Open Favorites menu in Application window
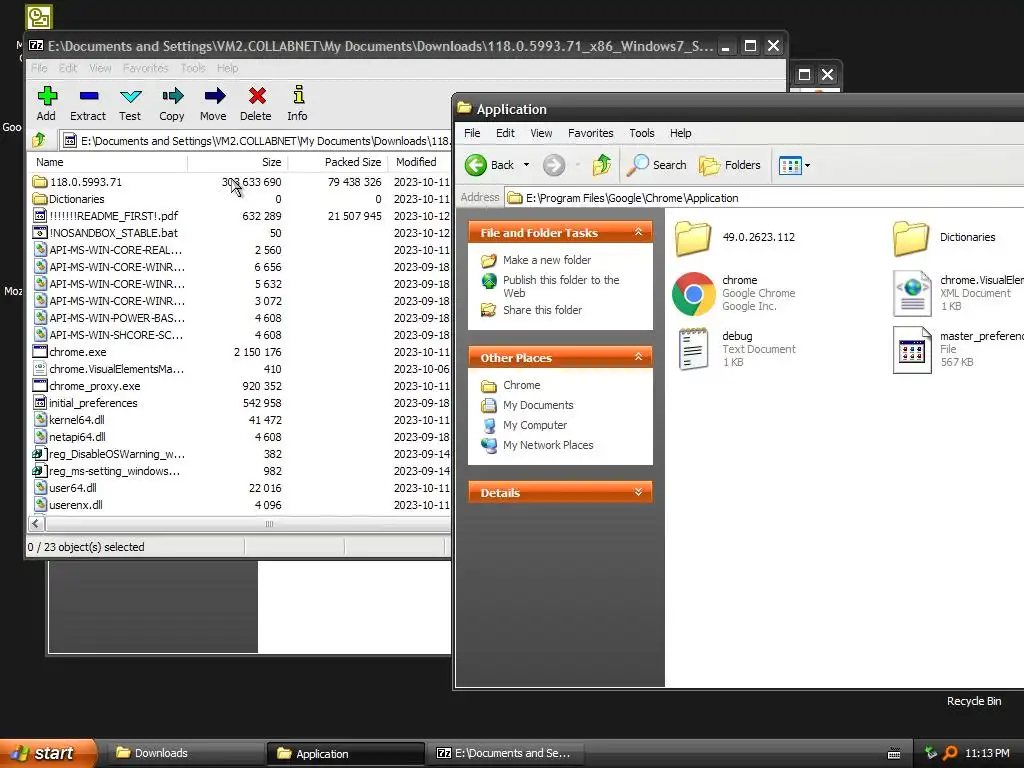The image size is (1024, 768). [x=590, y=133]
